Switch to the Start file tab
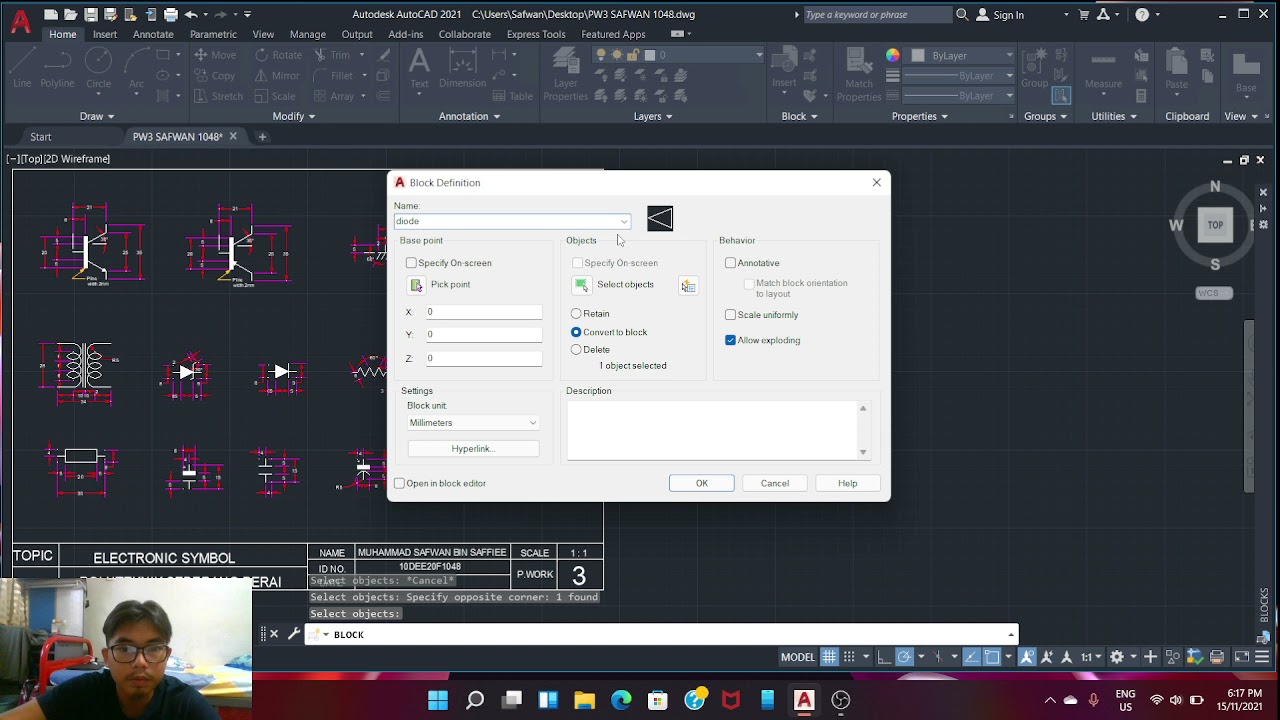This screenshot has width=1280, height=720. click(40, 137)
